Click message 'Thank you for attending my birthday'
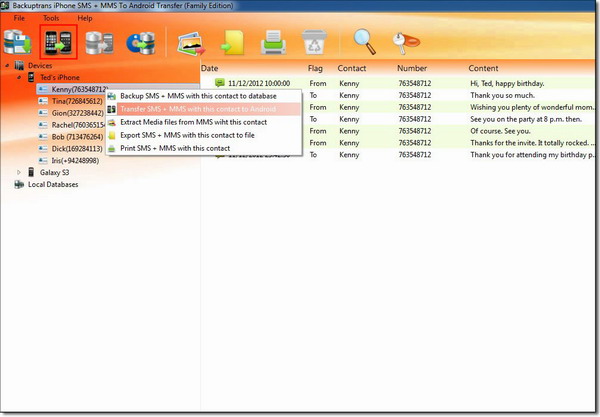Screen dimensions: 600x417 (532, 155)
